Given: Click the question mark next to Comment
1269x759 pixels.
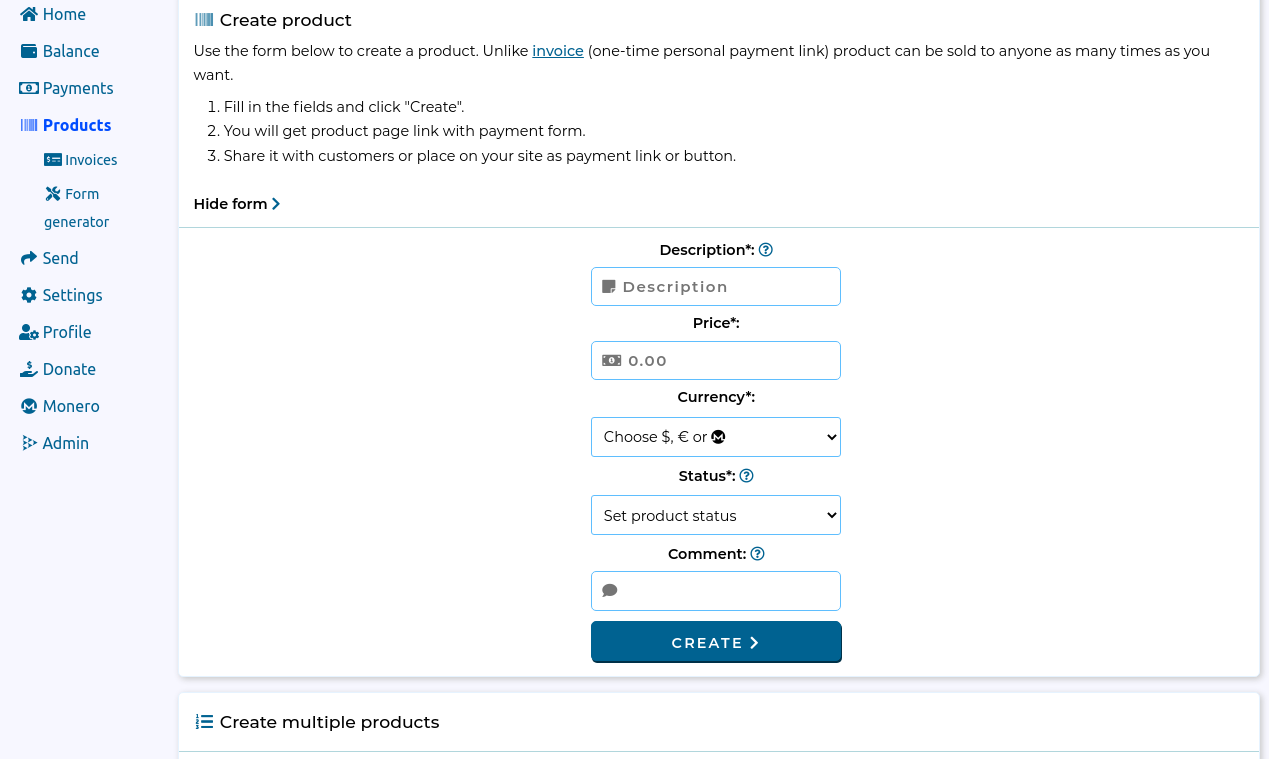Looking at the screenshot, I should point(757,554).
